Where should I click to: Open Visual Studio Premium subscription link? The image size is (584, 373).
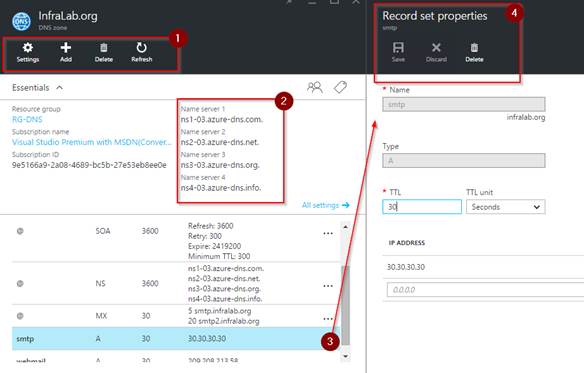click(x=92, y=142)
